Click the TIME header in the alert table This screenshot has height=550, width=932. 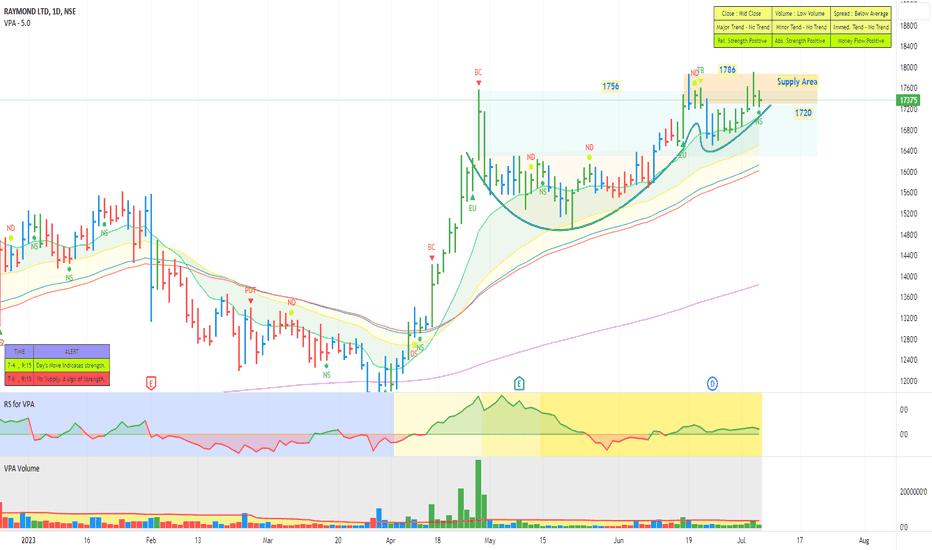tap(20, 351)
